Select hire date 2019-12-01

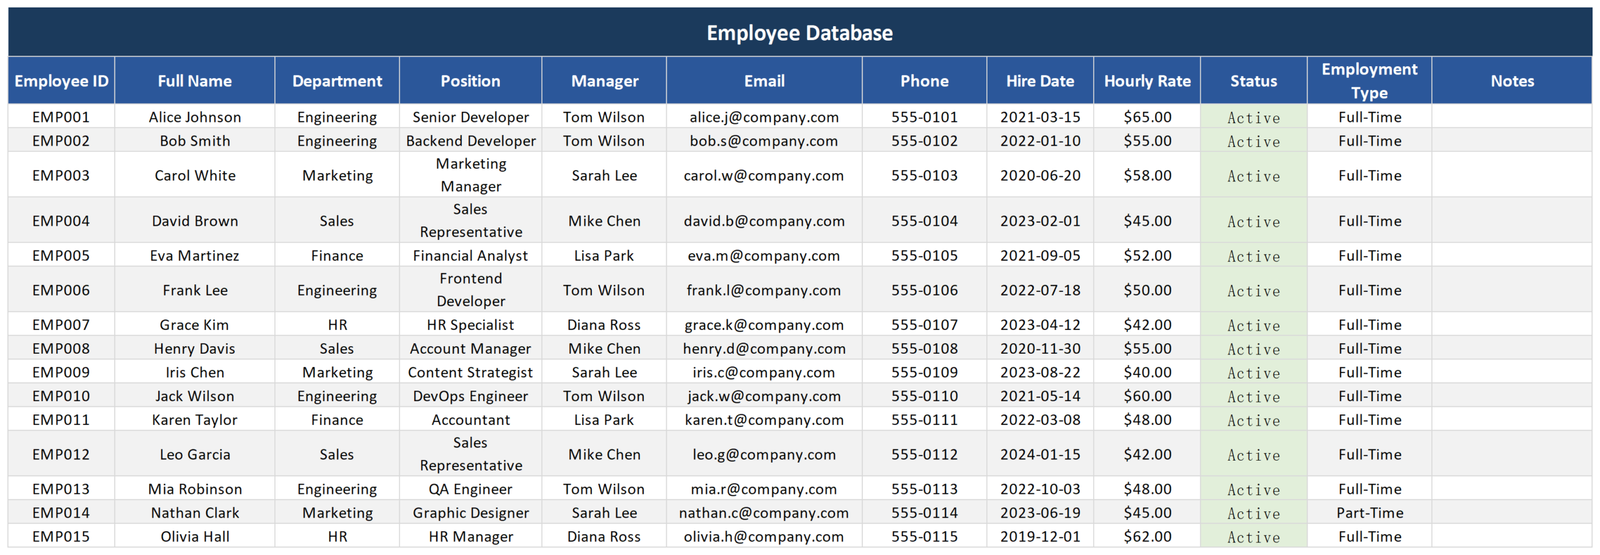(1040, 537)
